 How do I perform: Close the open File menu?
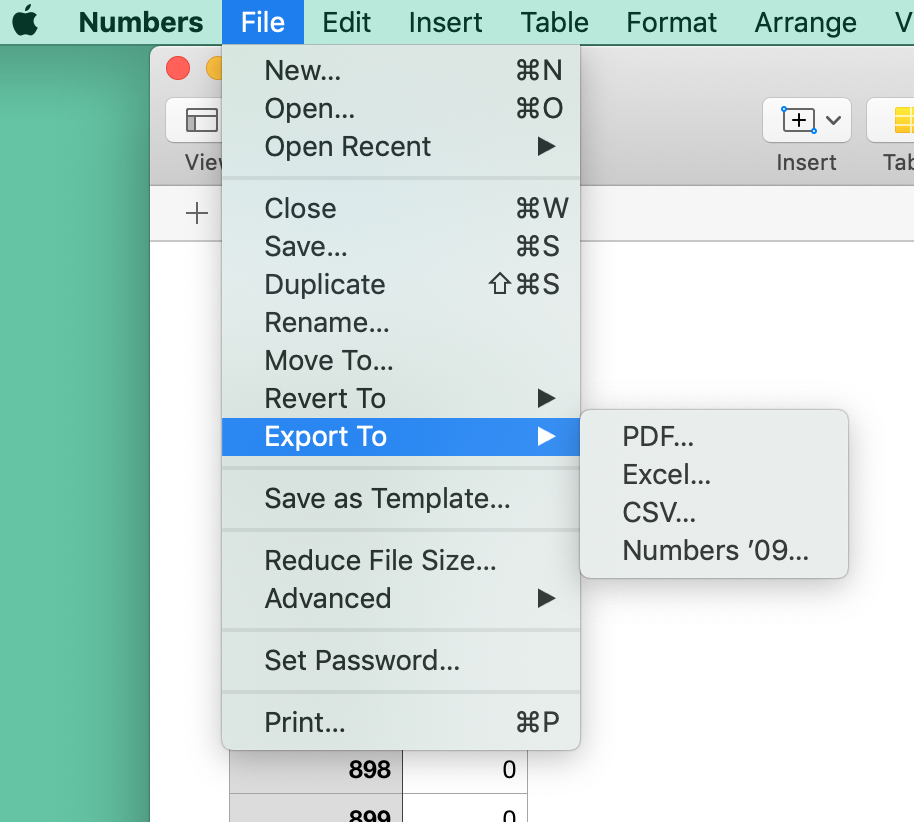262,22
